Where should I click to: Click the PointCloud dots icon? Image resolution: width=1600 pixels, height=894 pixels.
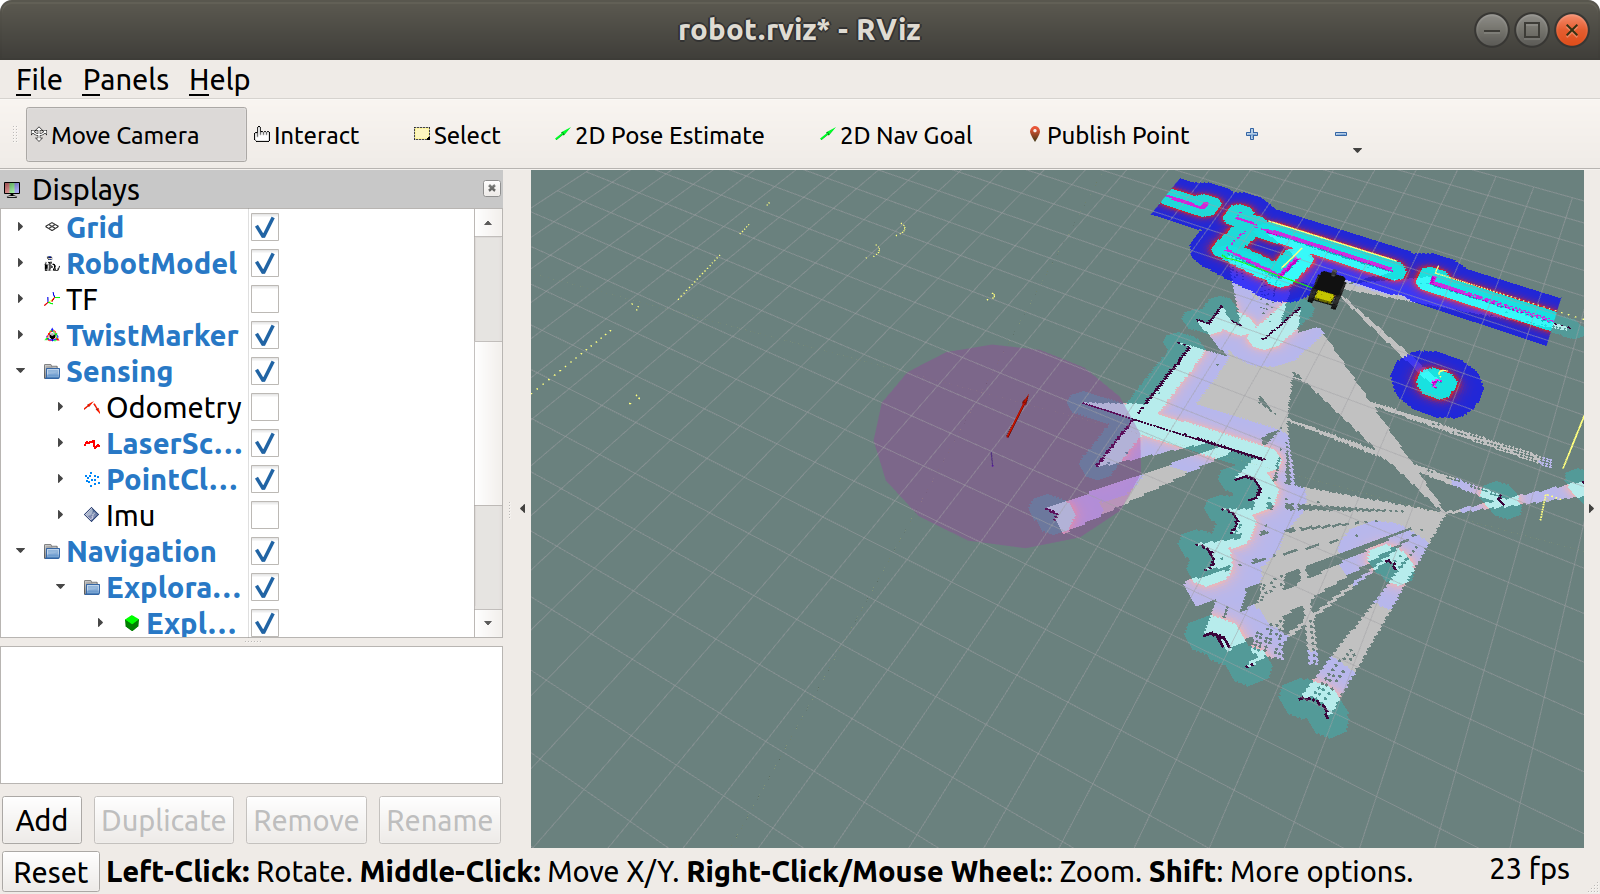[x=92, y=480]
